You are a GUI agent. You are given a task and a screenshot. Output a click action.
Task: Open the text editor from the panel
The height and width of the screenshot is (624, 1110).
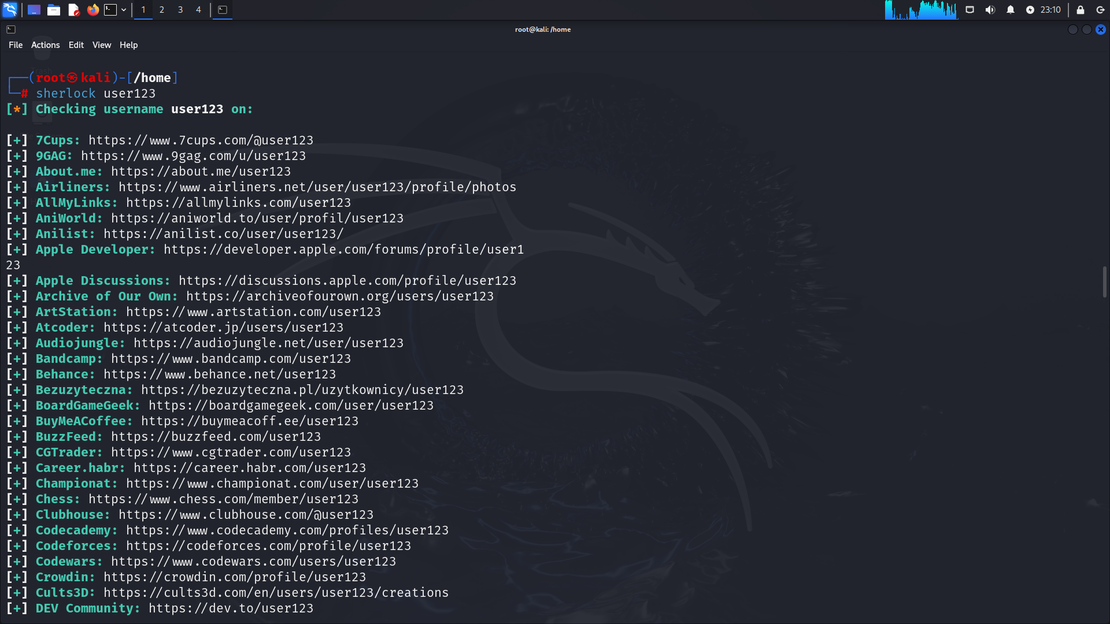point(74,9)
